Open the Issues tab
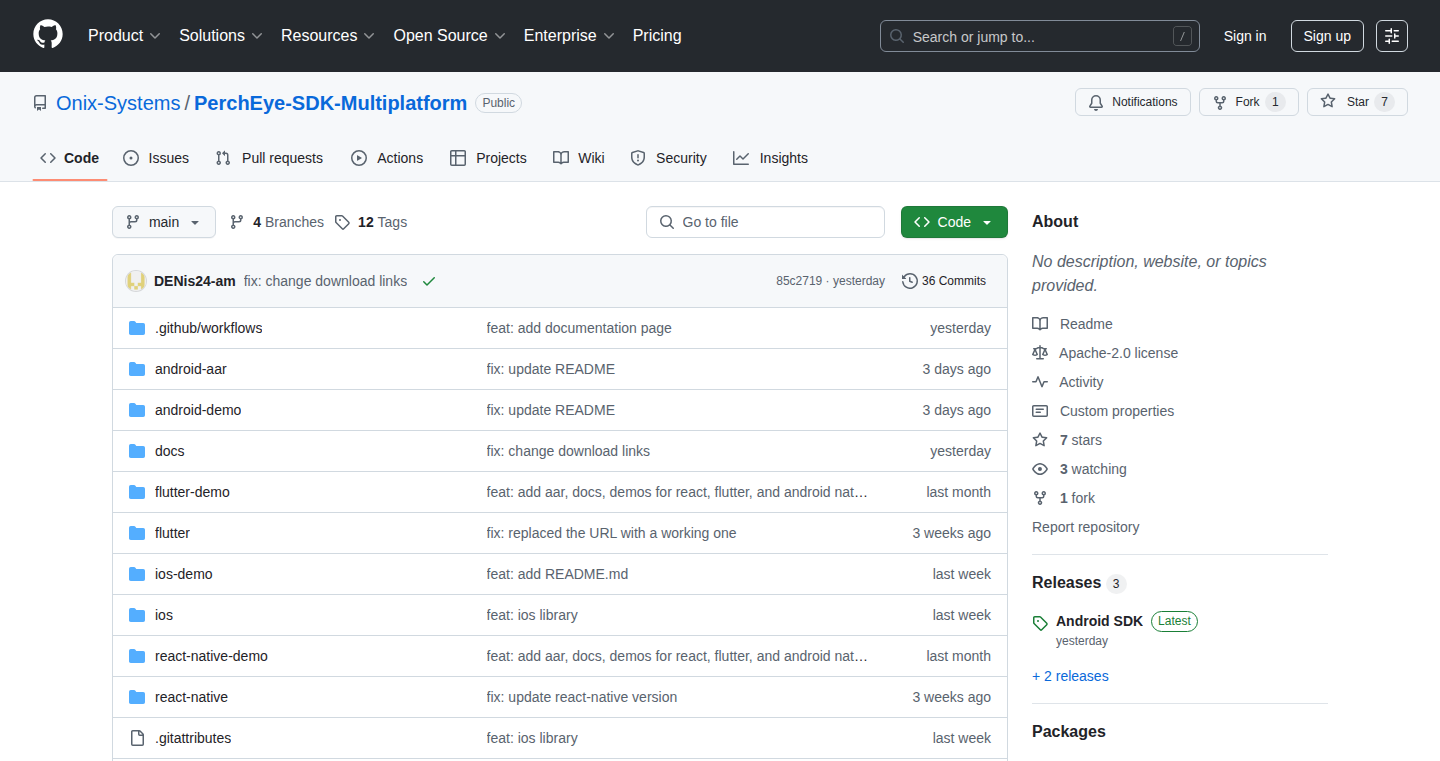The width and height of the screenshot is (1440, 761). pyautogui.click(x=156, y=158)
